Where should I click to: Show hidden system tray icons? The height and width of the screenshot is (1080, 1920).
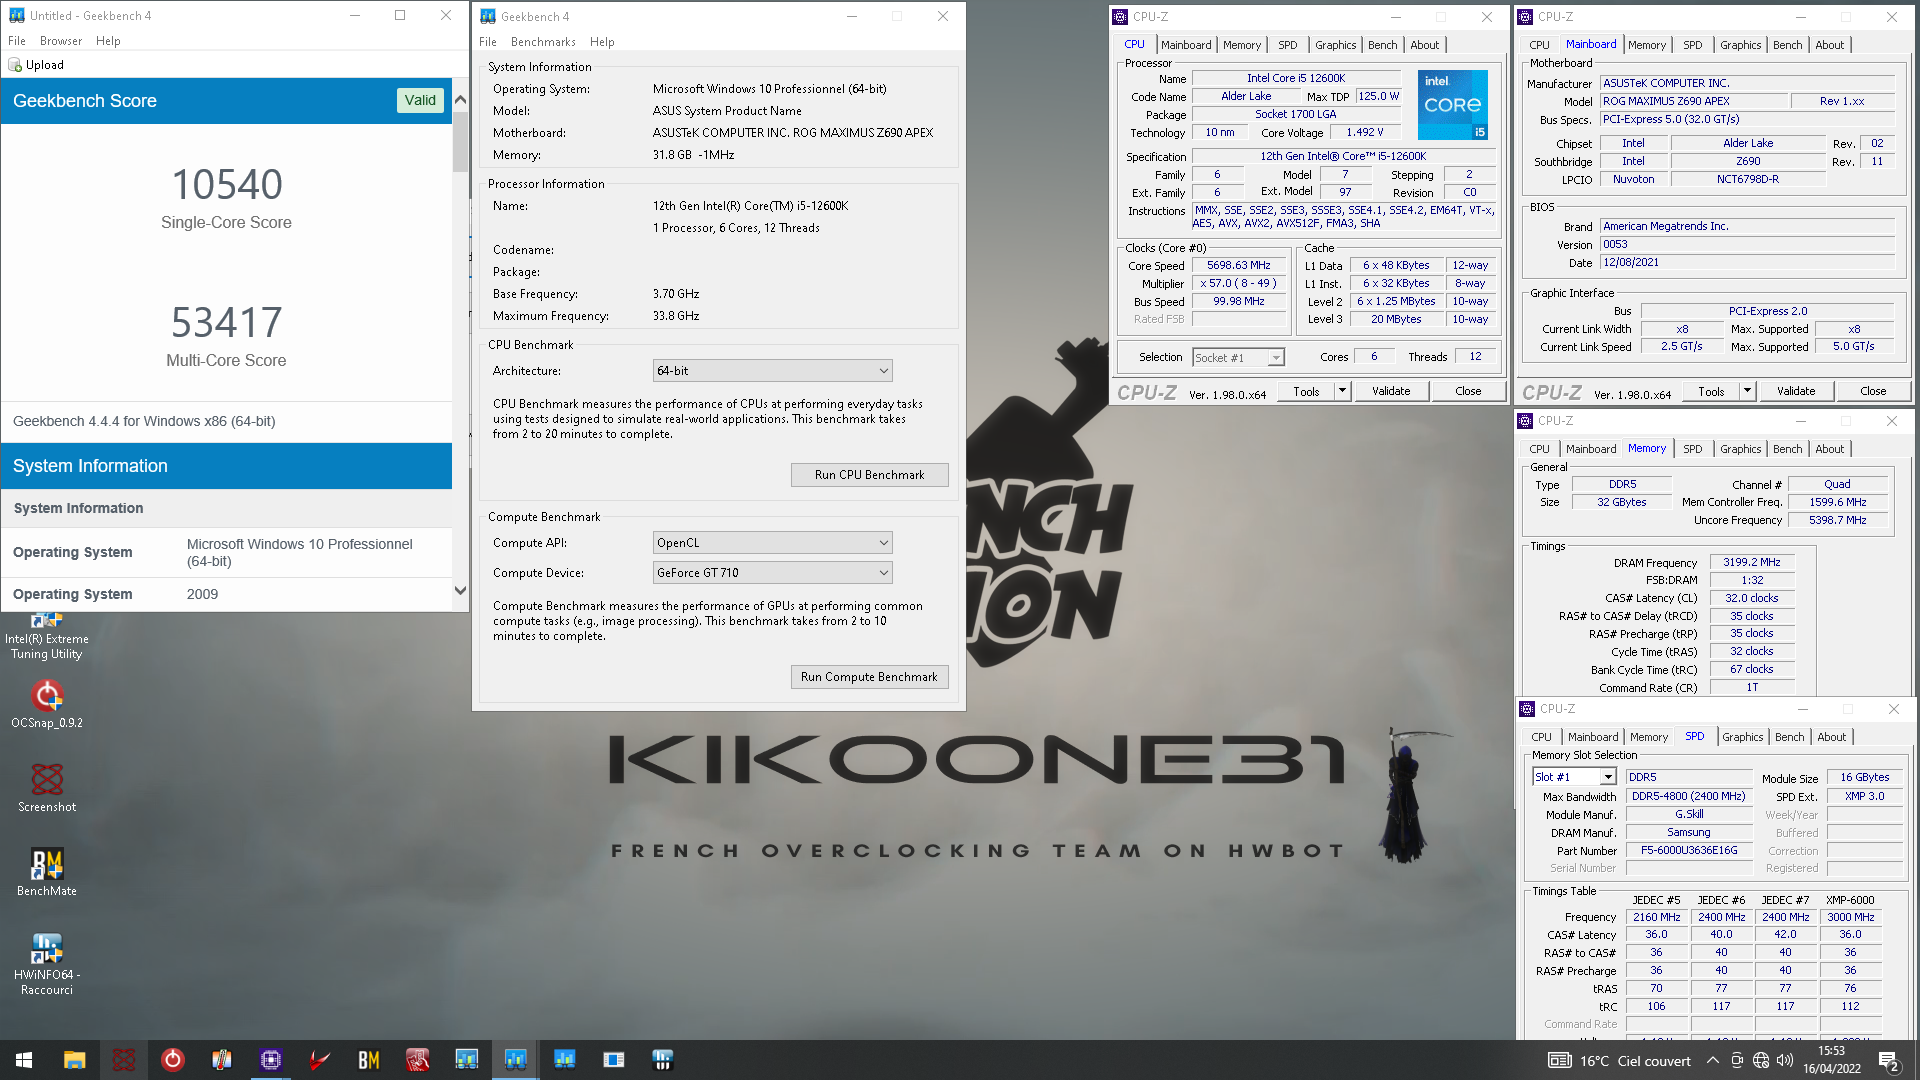[1713, 1060]
